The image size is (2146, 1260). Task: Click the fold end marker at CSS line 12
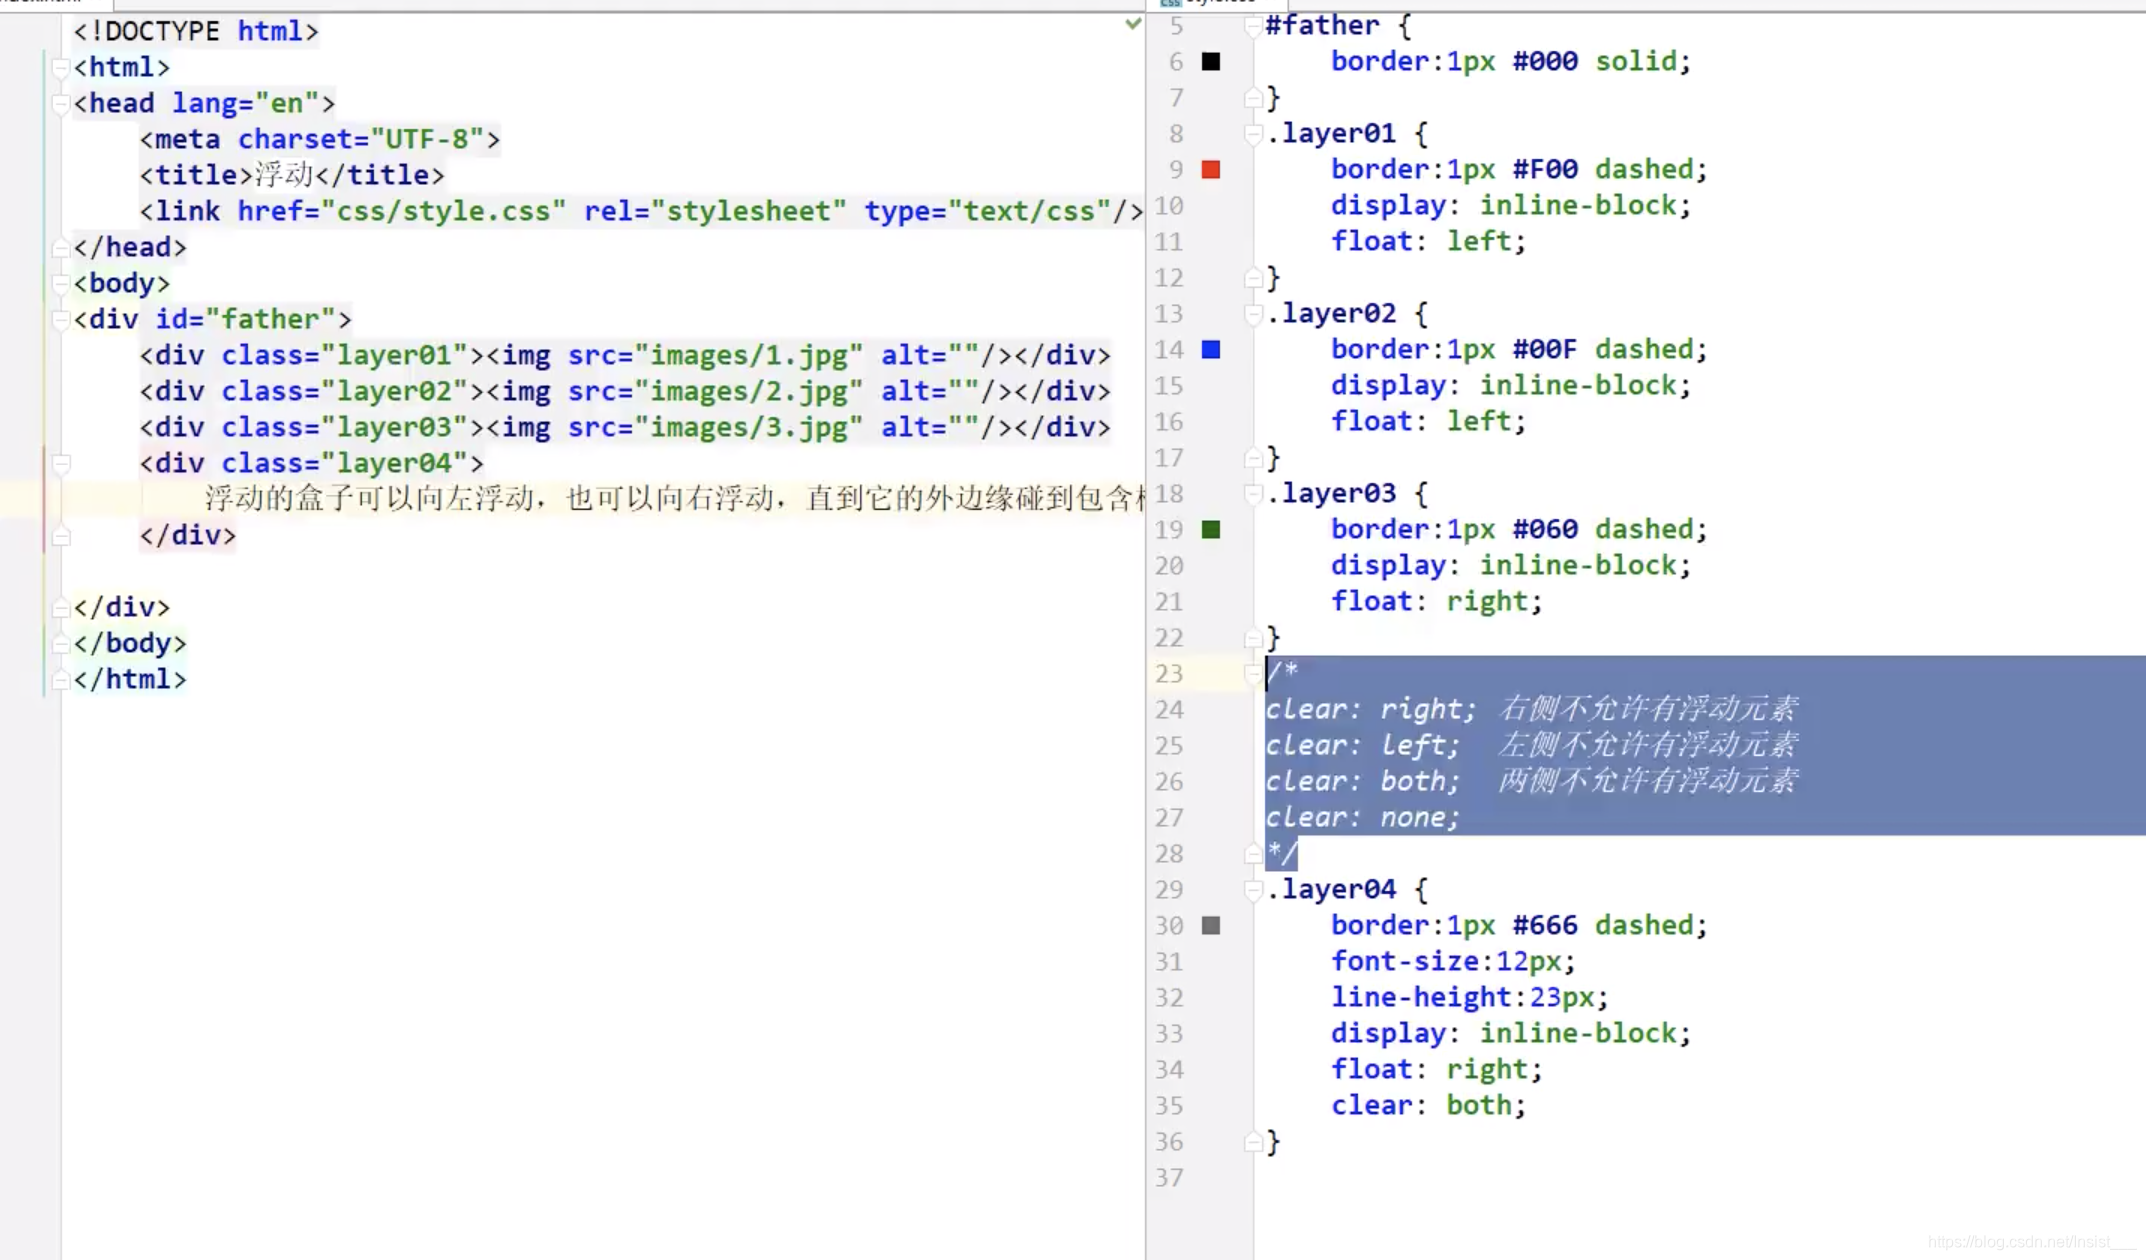click(x=1252, y=278)
